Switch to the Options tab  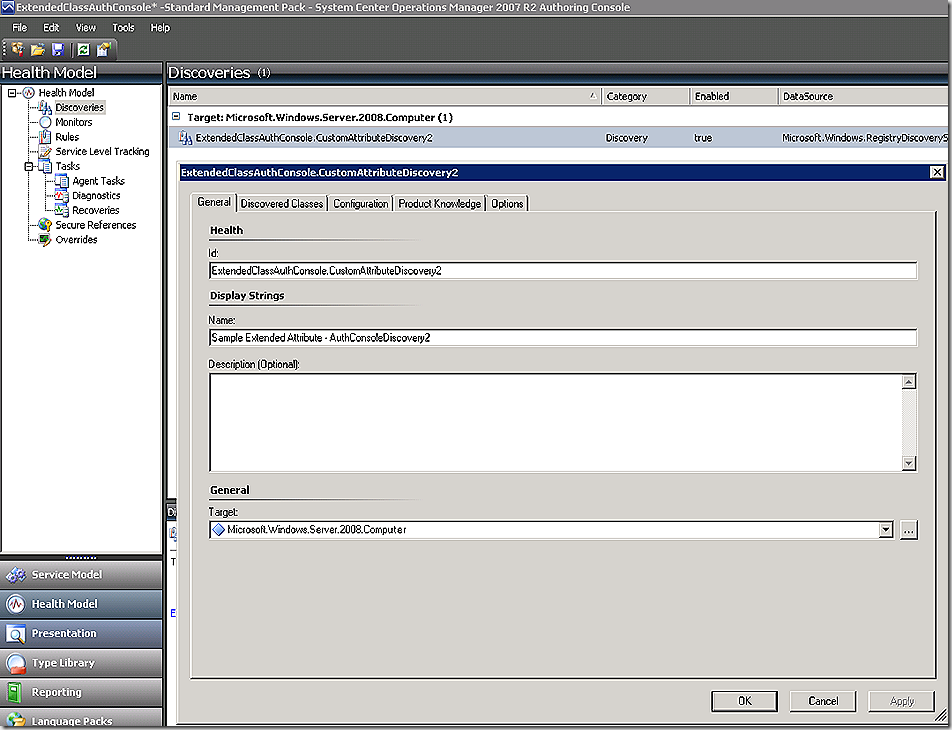[x=507, y=203]
